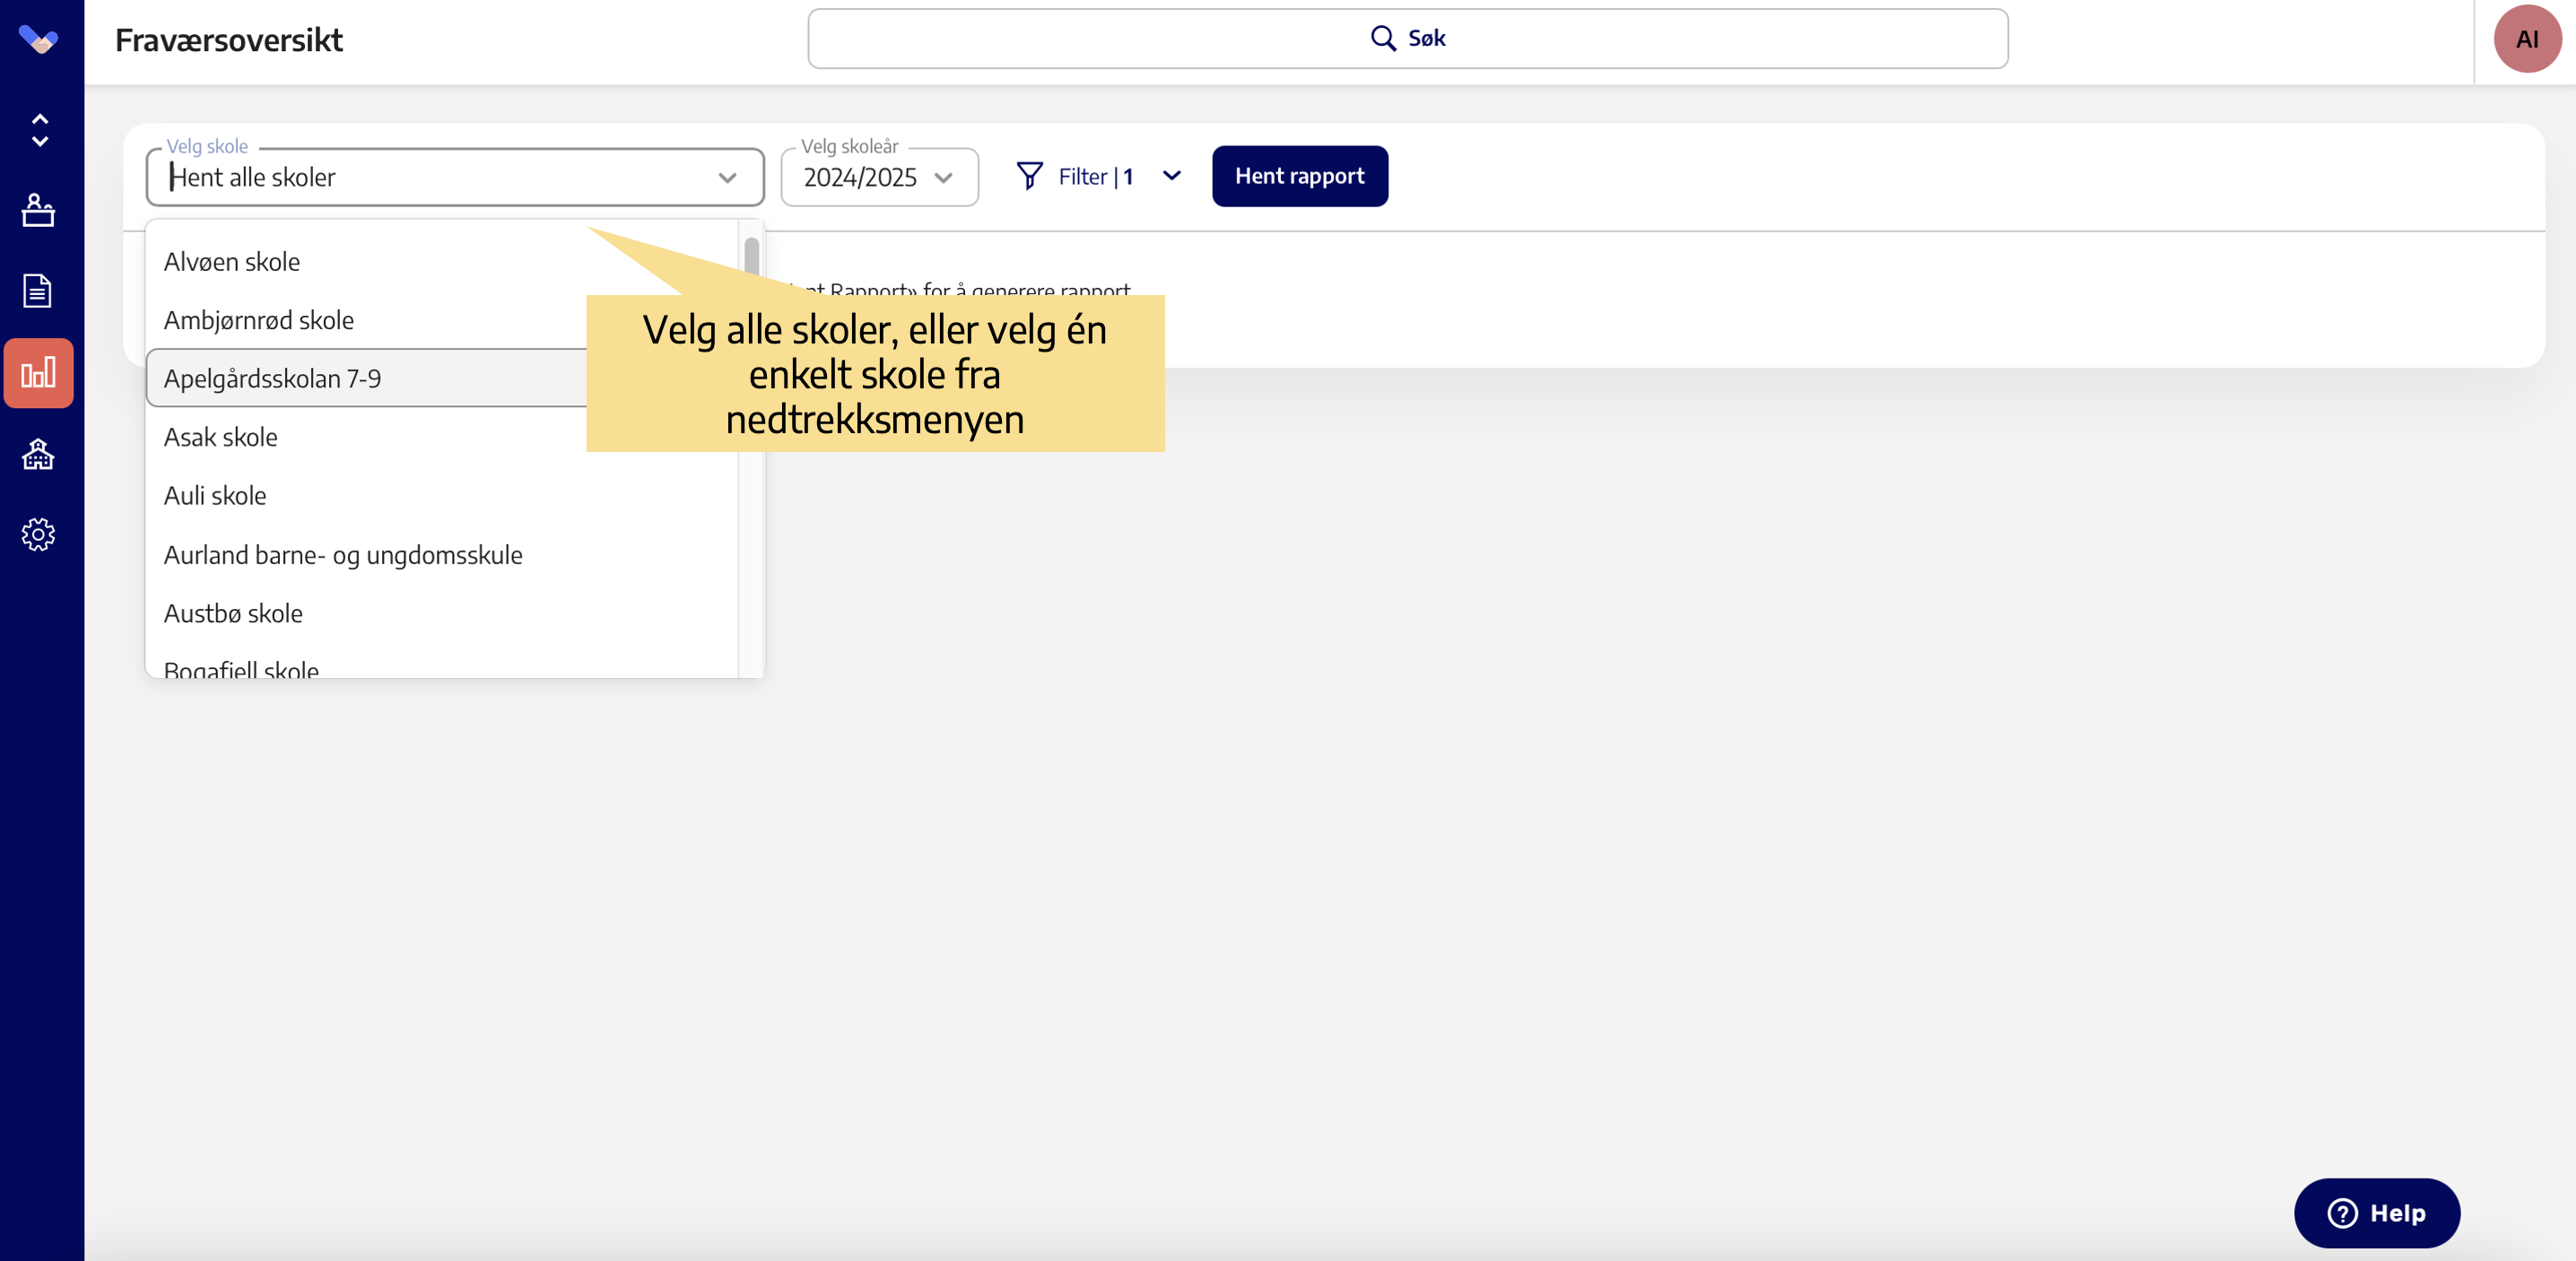Select Aurland barne- og ungdomsskule
The height and width of the screenshot is (1261, 2576).
pos(343,555)
